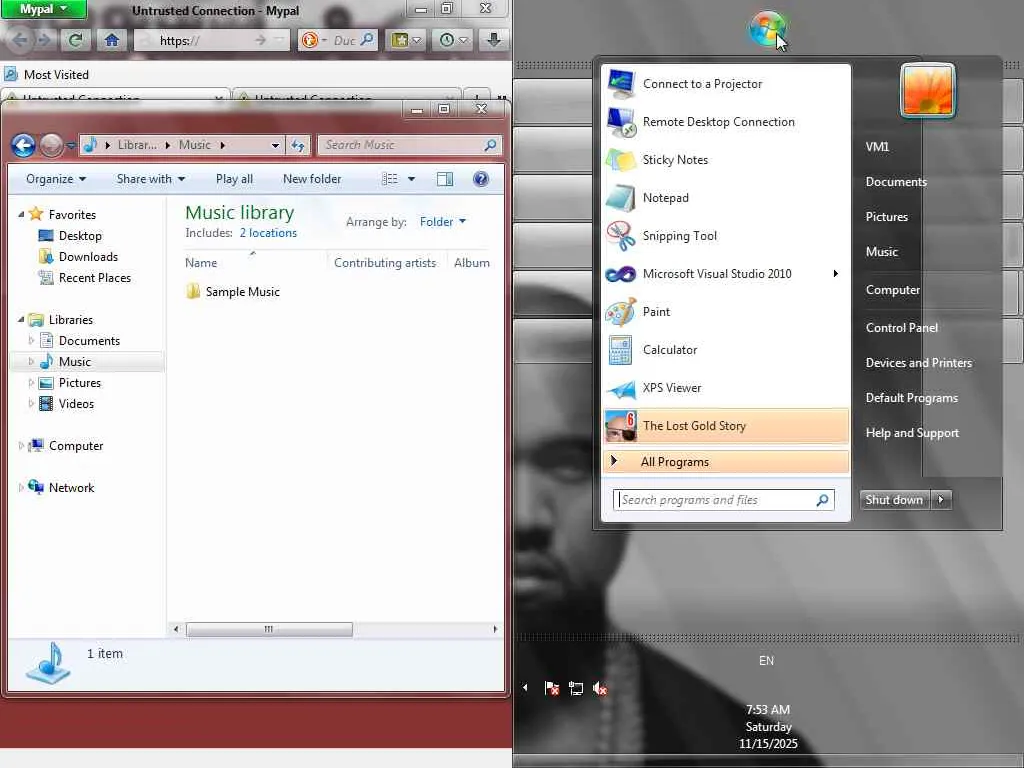
Task: Expand the Computer node in navigation pane
Action: tap(21, 445)
